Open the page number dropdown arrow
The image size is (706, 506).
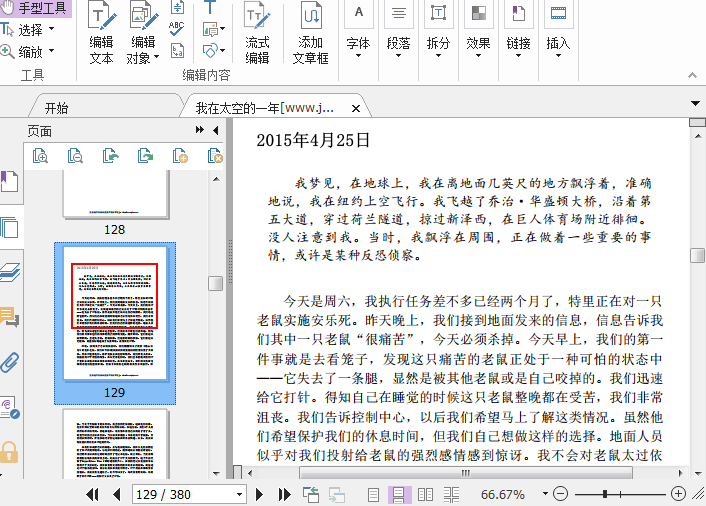pos(240,494)
